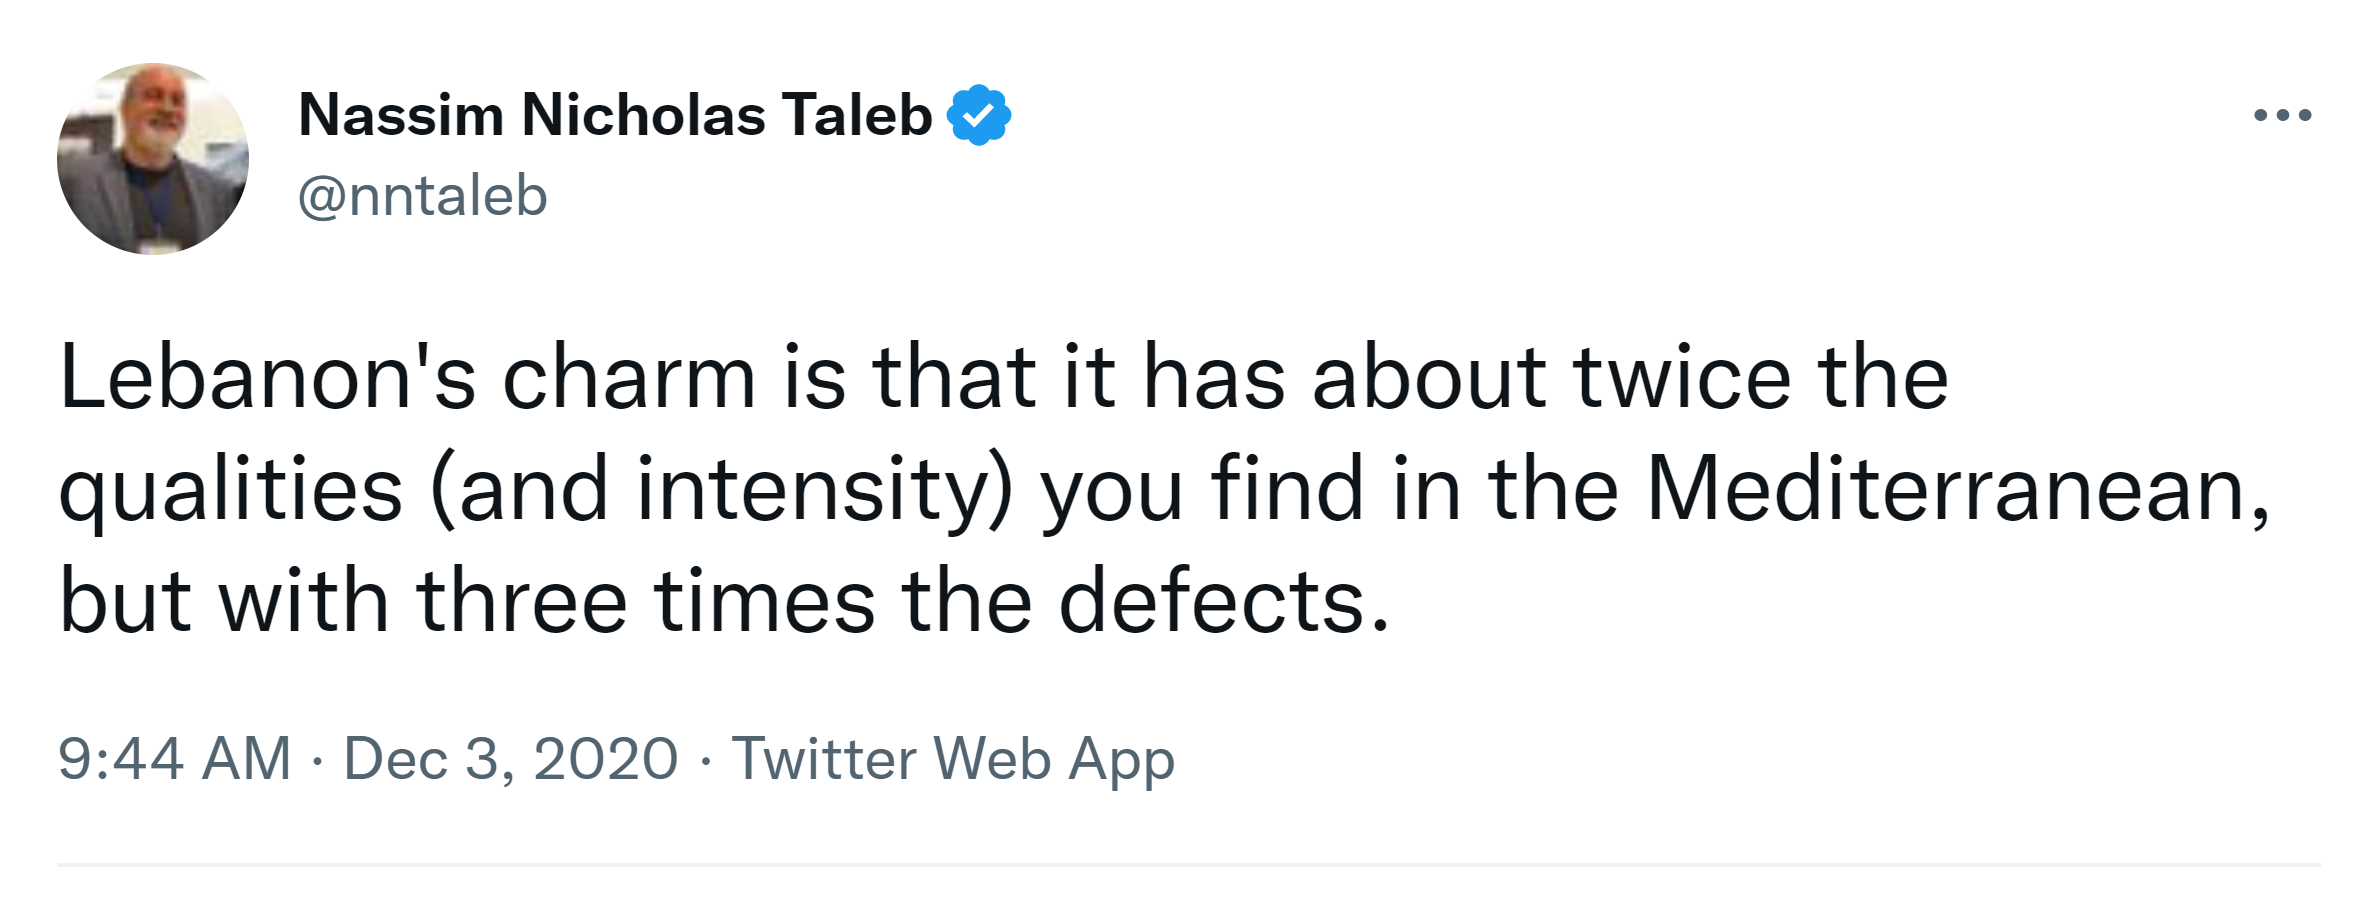Click the word "twice" in first line

1682,378
